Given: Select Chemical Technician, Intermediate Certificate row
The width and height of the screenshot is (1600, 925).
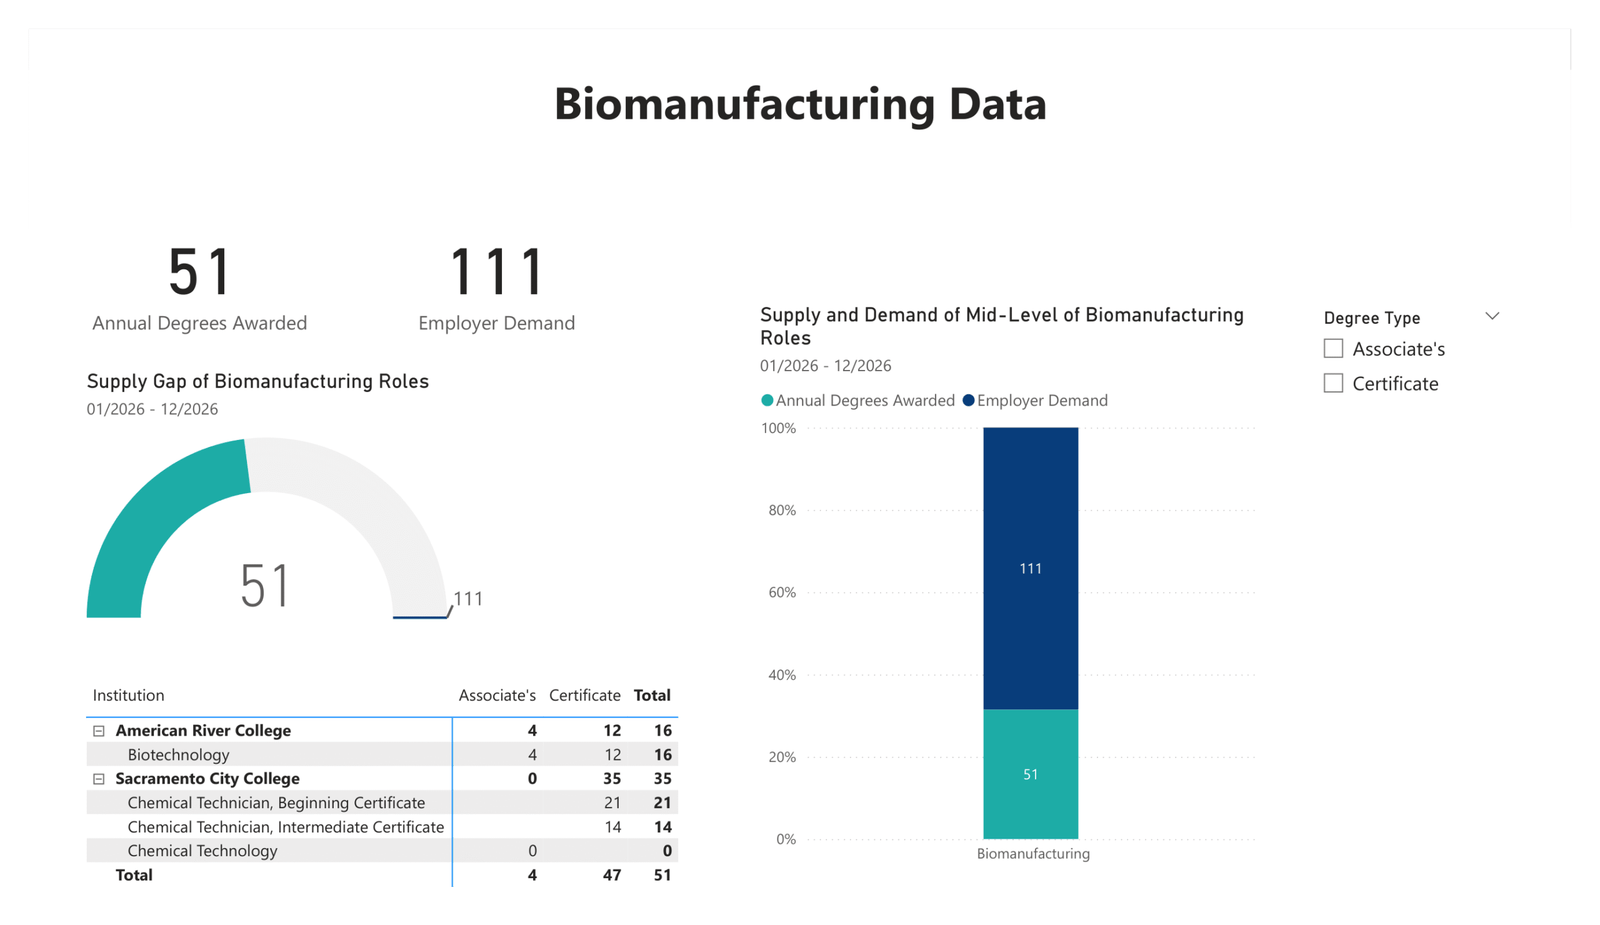Looking at the screenshot, I should pos(285,827).
